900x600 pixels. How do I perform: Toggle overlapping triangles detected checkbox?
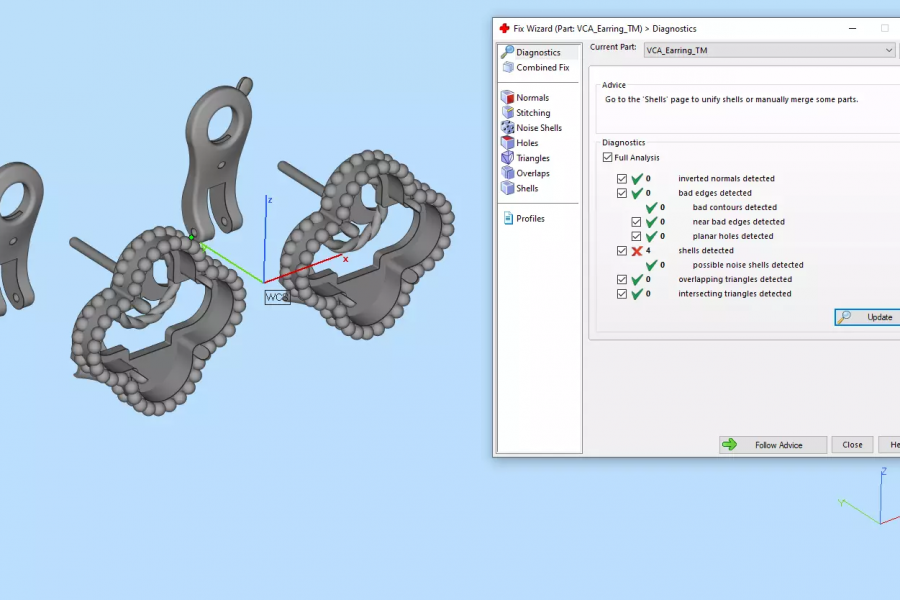[x=622, y=279]
